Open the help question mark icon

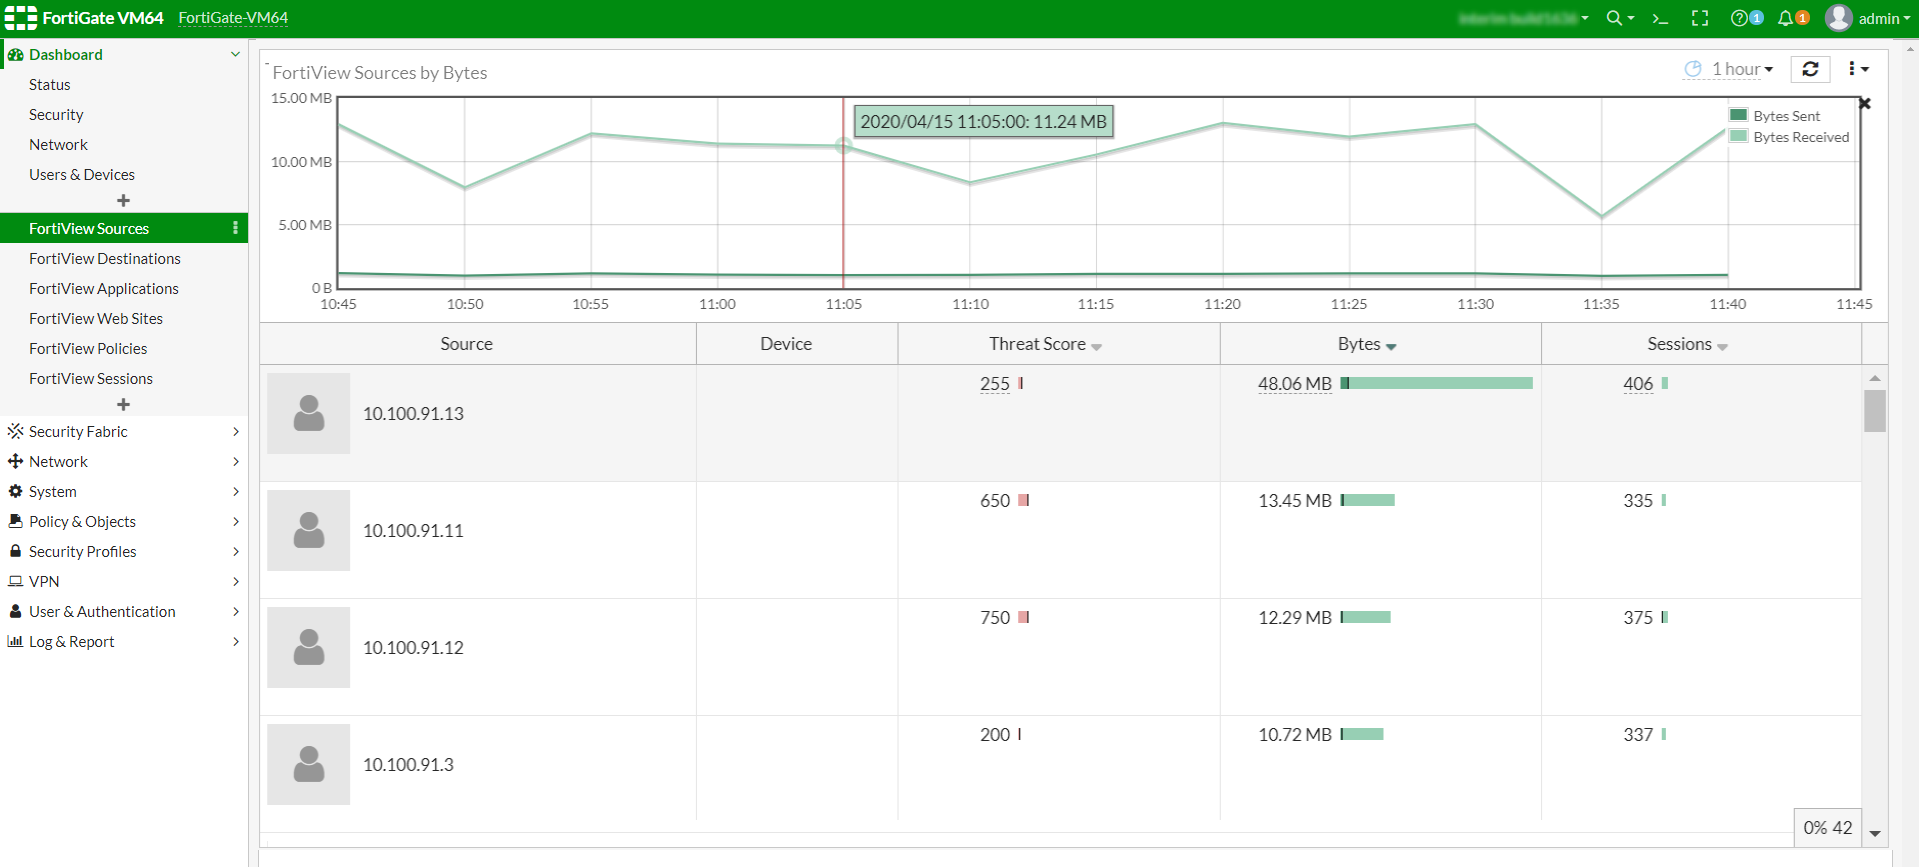tap(1740, 18)
